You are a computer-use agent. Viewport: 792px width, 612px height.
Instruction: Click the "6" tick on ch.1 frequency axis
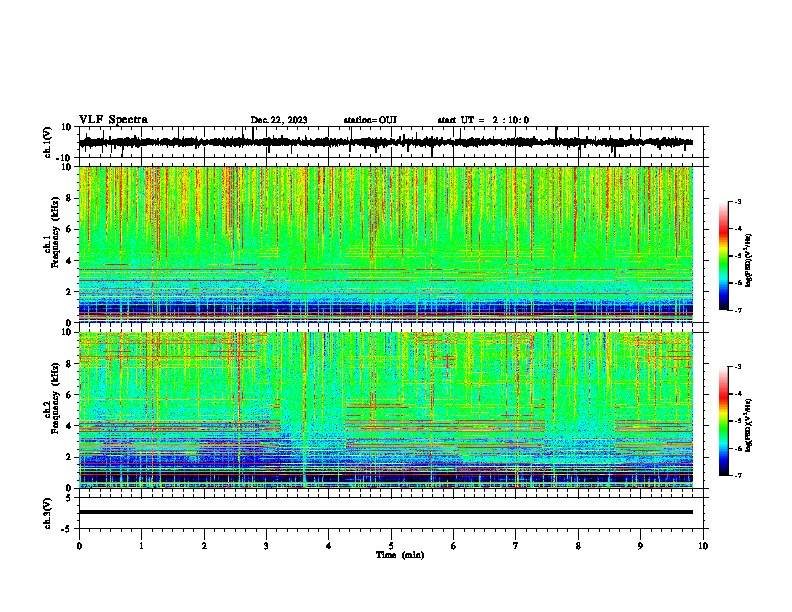tap(70, 229)
